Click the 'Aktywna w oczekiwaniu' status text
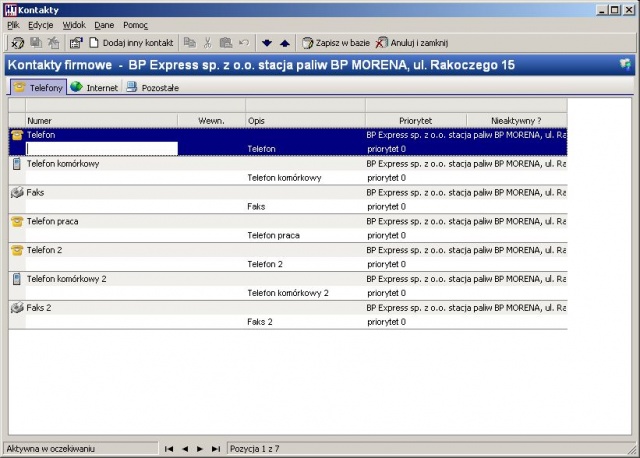This screenshot has height=458, width=640. tap(50, 449)
